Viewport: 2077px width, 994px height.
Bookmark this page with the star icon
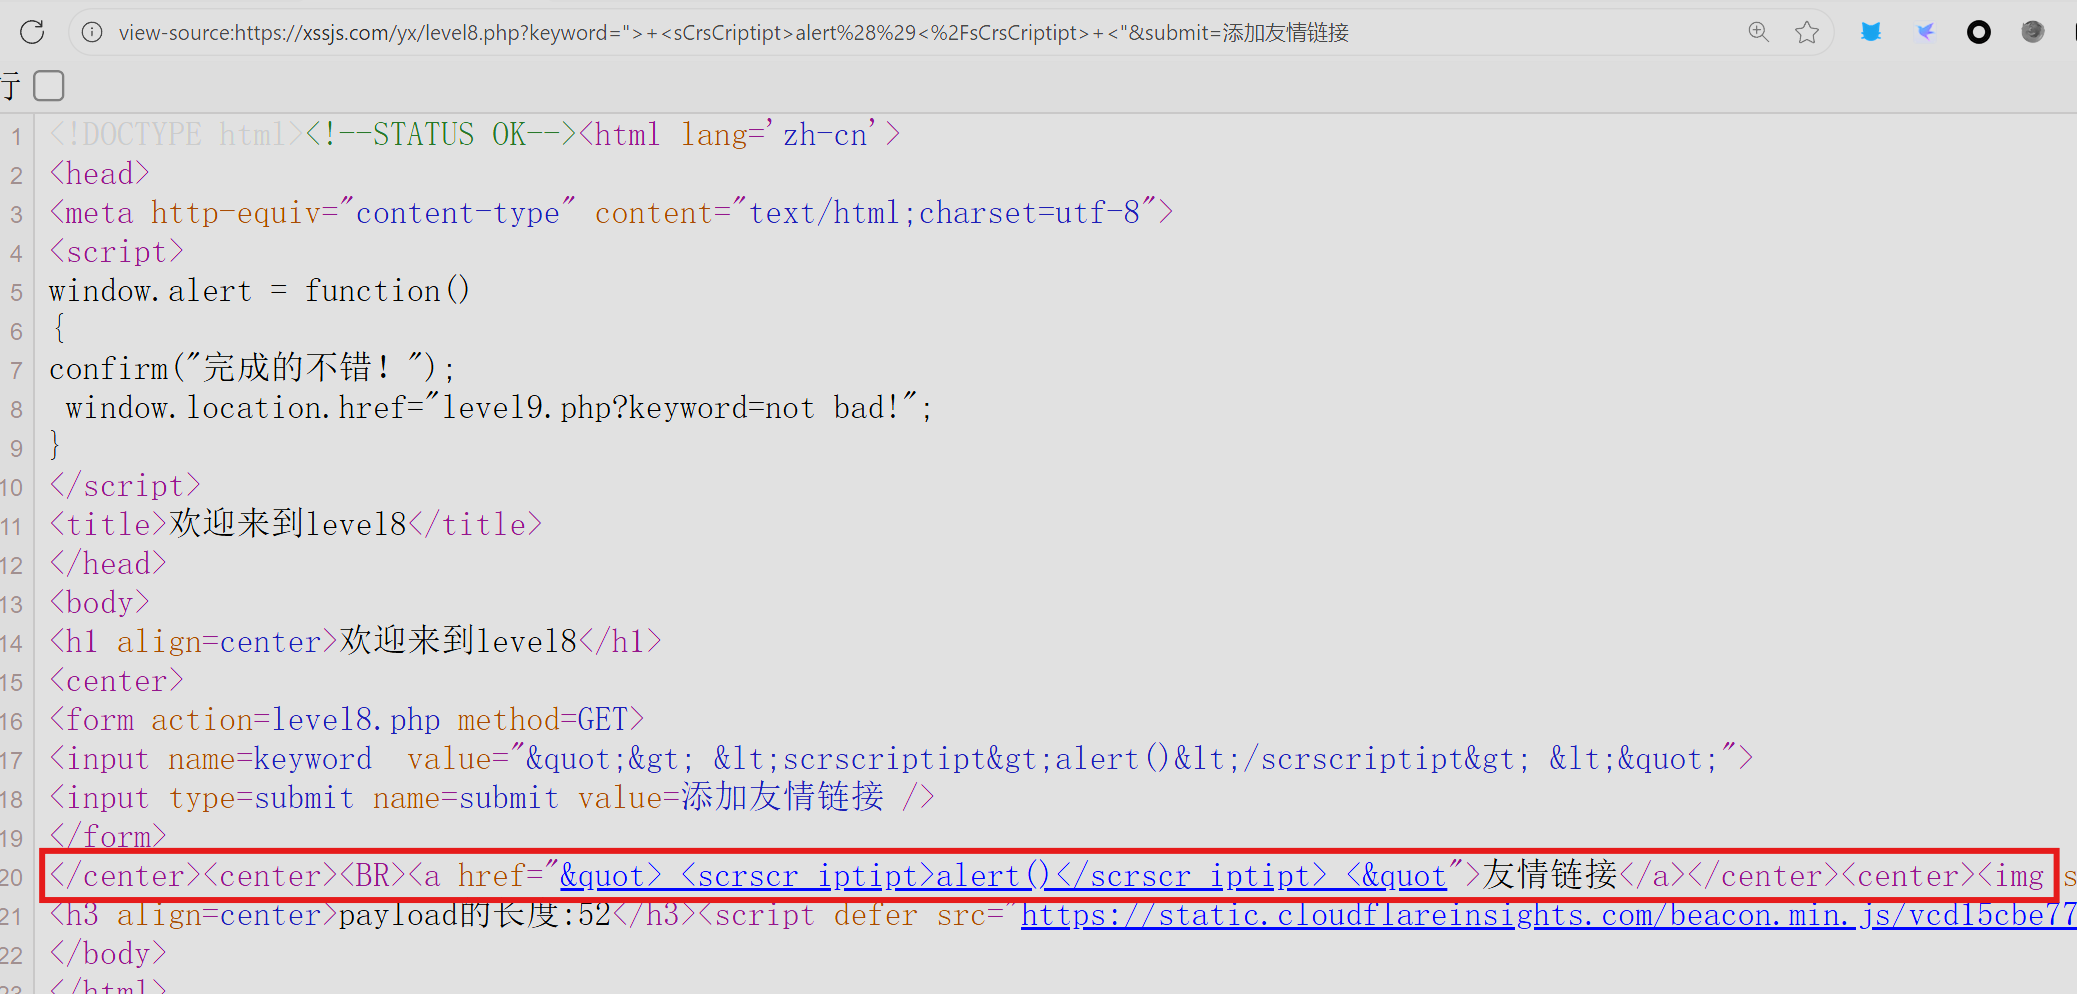[1807, 32]
